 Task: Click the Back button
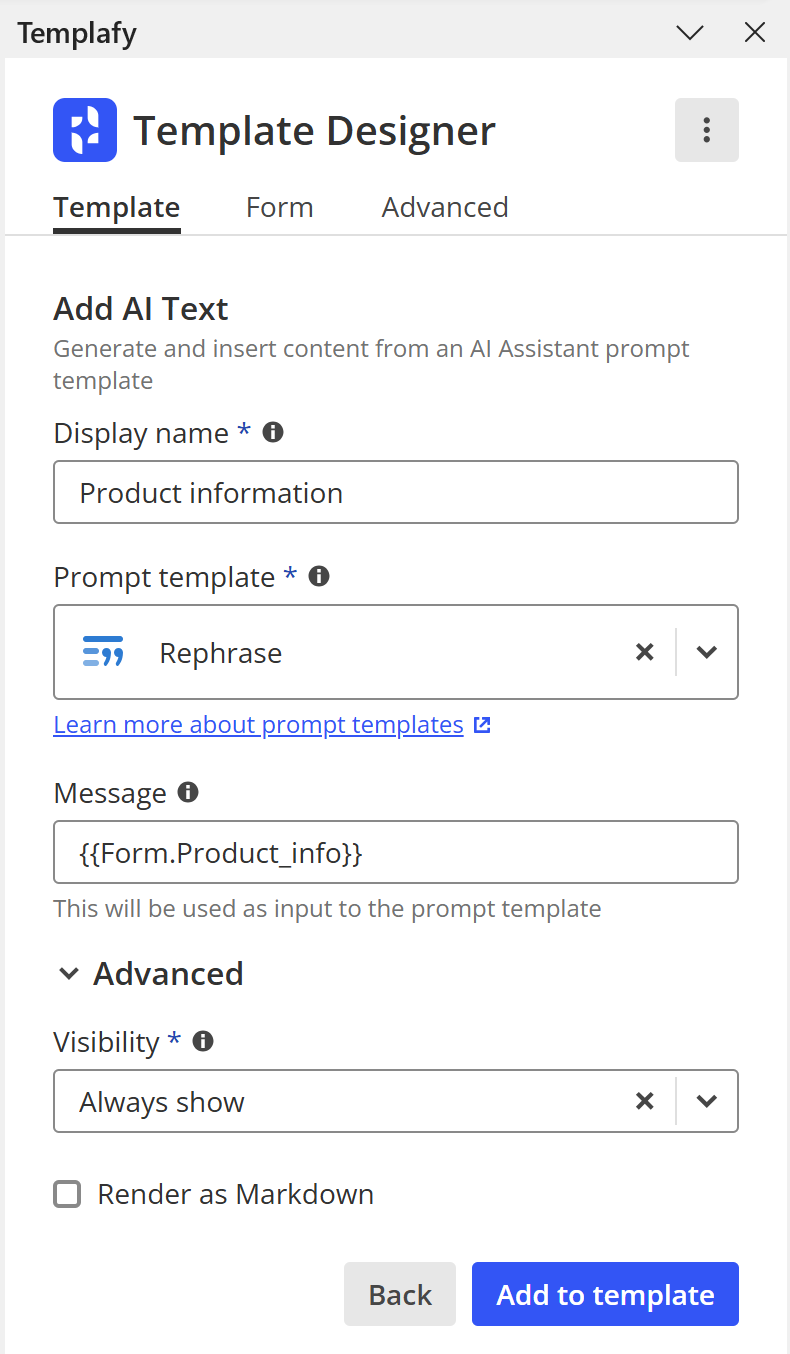400,1294
